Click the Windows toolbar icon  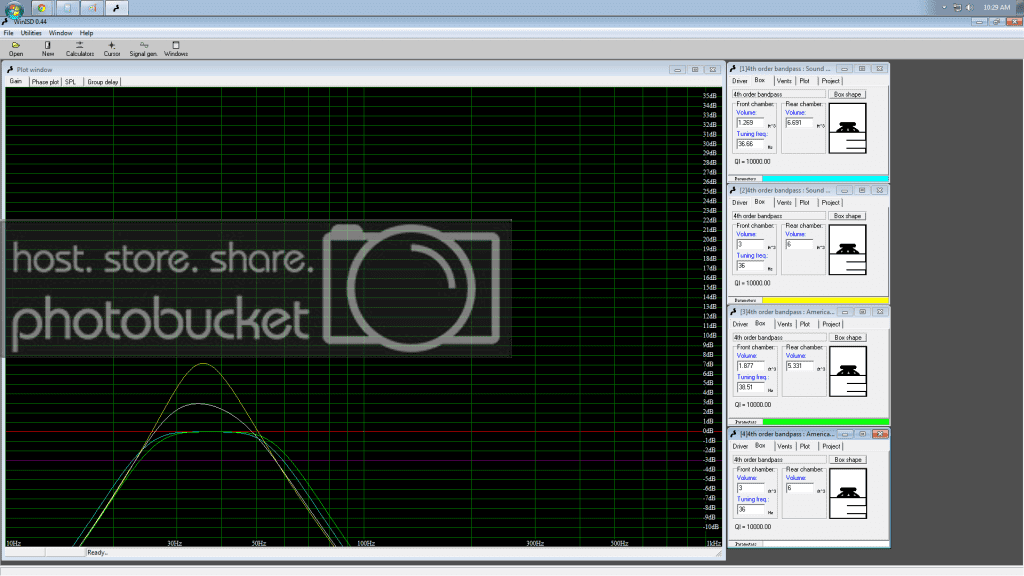click(x=176, y=48)
